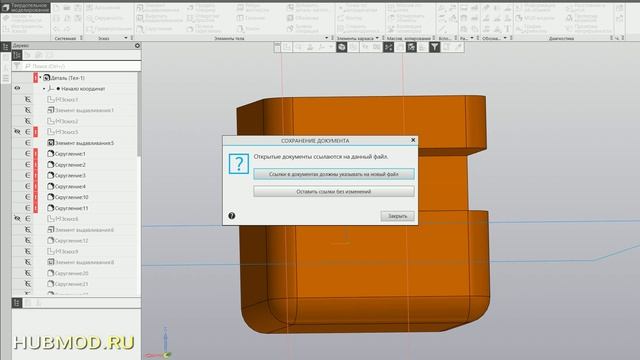The height and width of the screenshot is (360, 640).
Task: Click Элемент выдавливания tool in ribbon
Action: coord(158,9)
